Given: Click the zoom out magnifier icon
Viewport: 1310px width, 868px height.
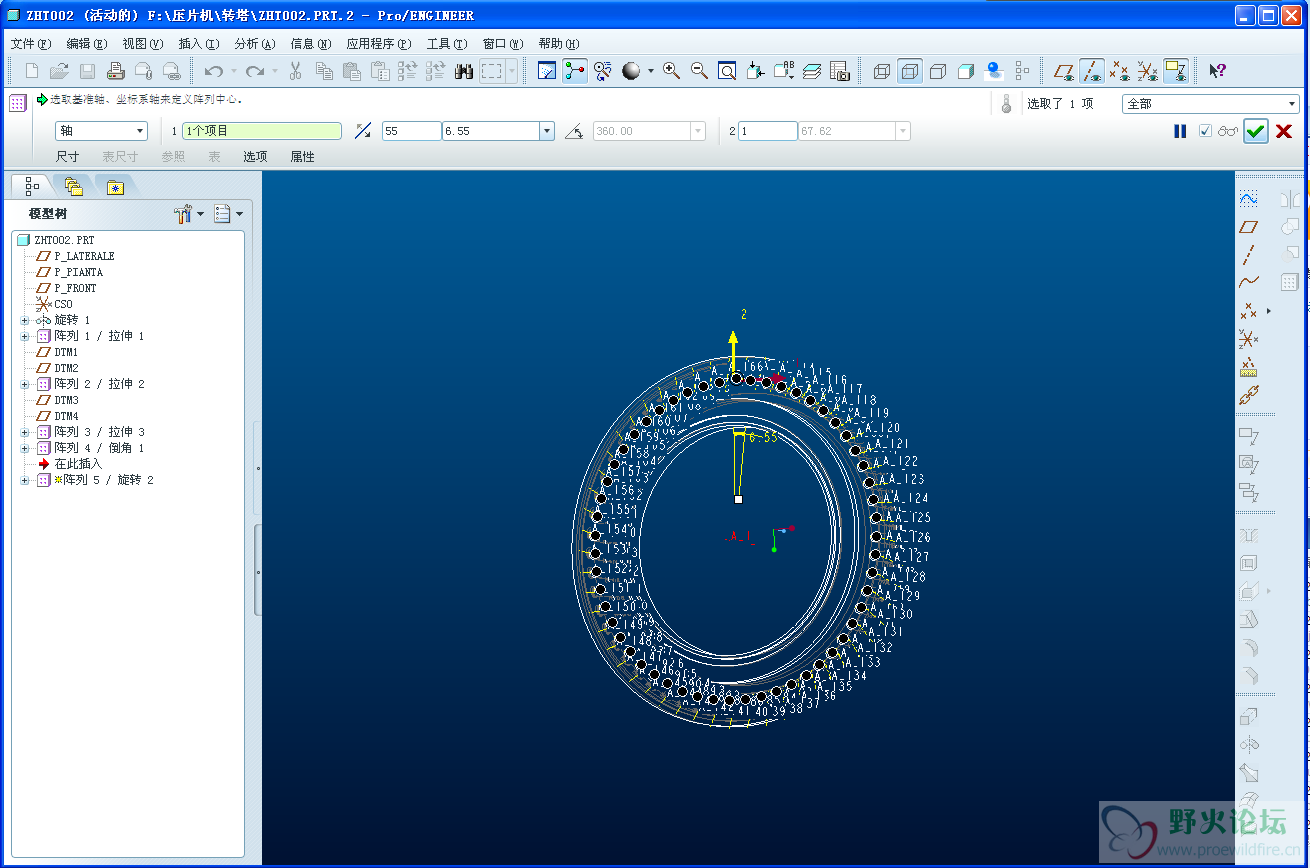Looking at the screenshot, I should tap(699, 71).
